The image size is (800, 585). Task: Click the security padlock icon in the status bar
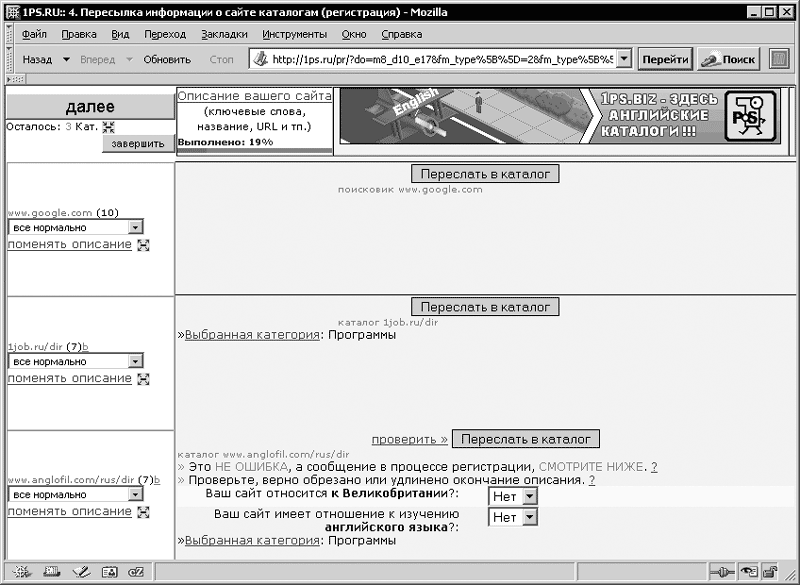coord(770,572)
